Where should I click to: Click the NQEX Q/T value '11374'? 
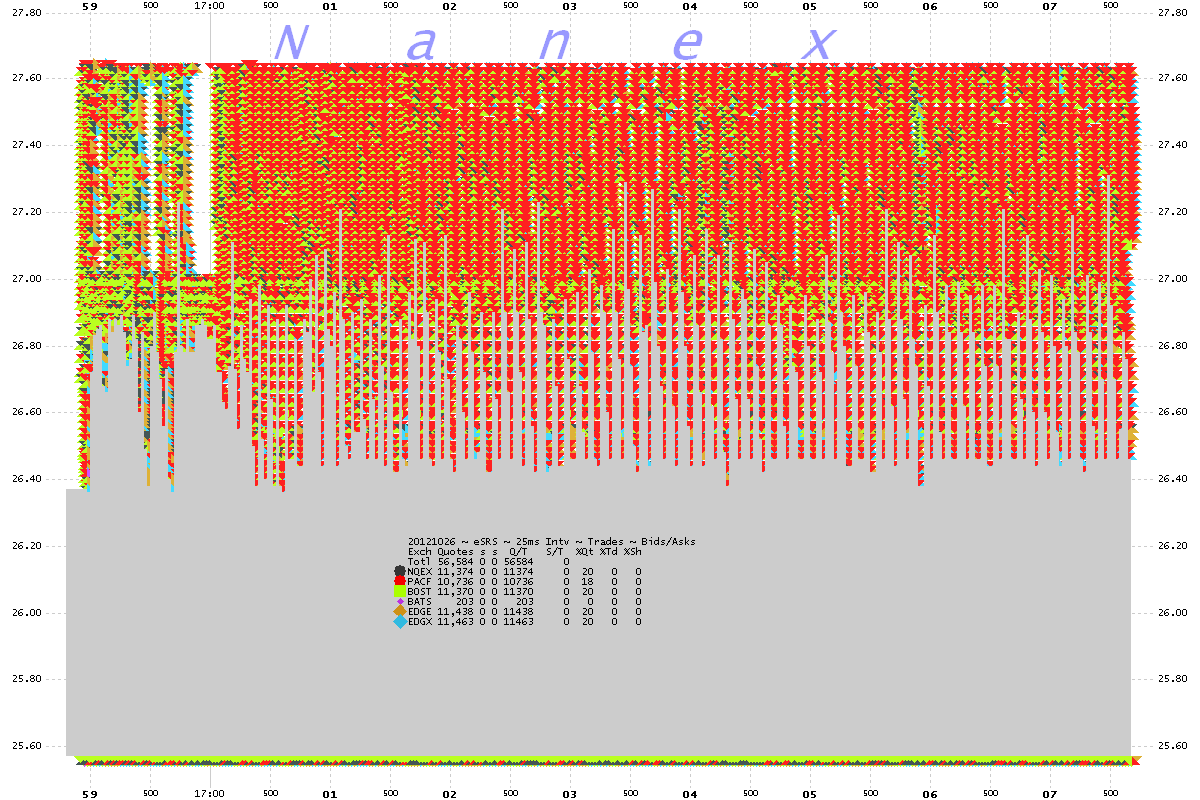518,571
